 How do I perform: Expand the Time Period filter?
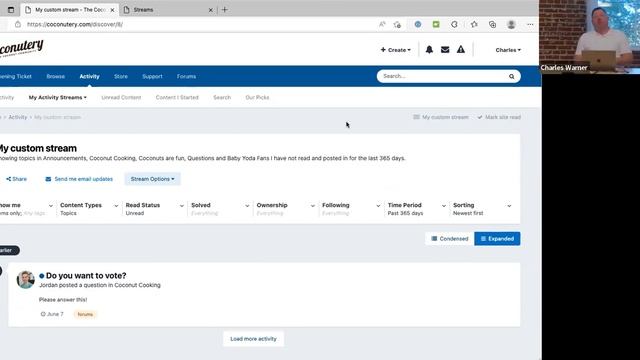[417, 209]
